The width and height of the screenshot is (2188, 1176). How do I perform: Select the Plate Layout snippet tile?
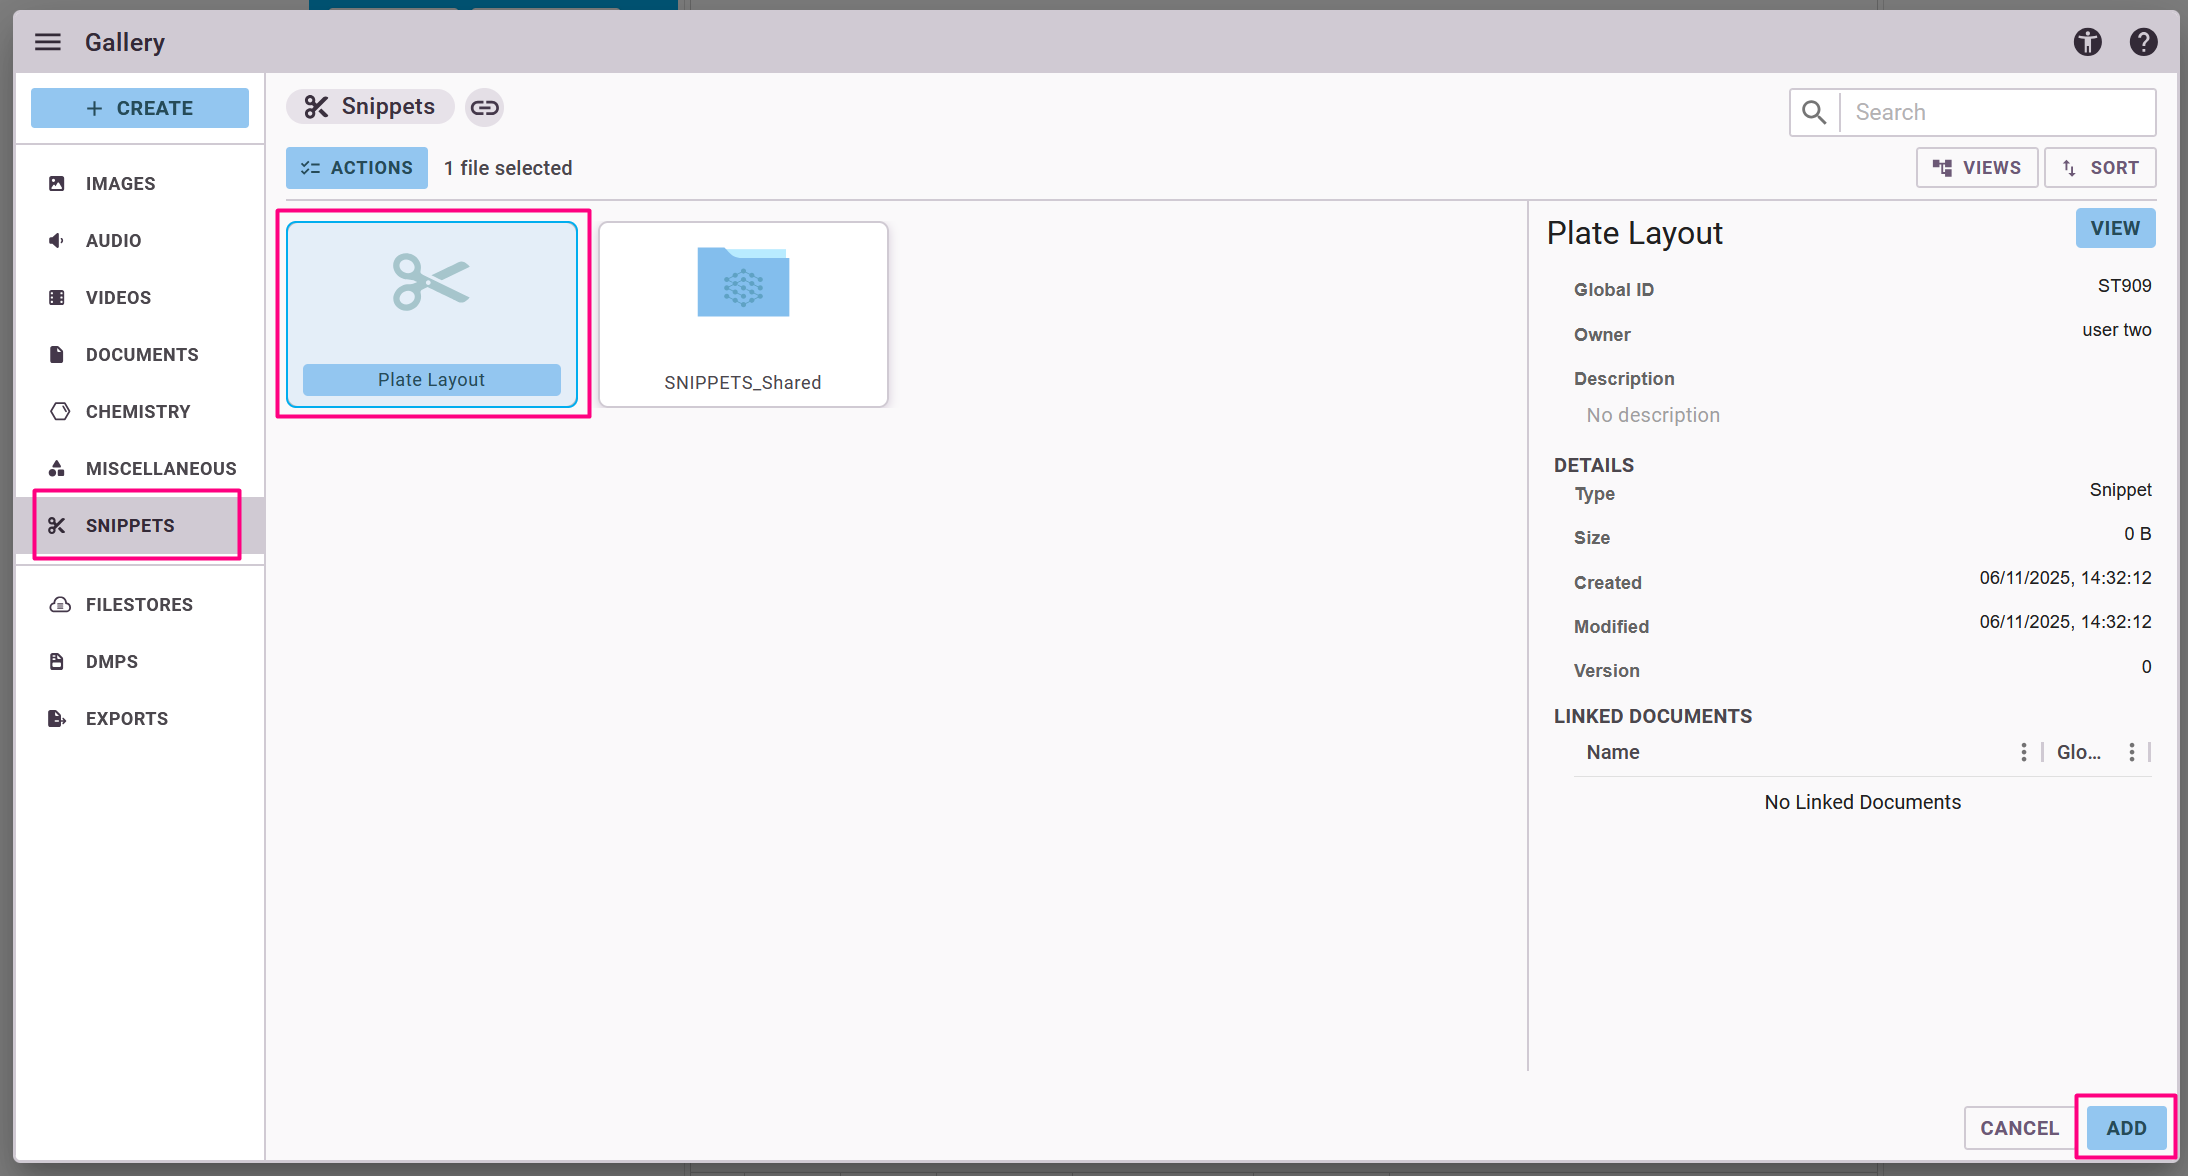coord(432,314)
